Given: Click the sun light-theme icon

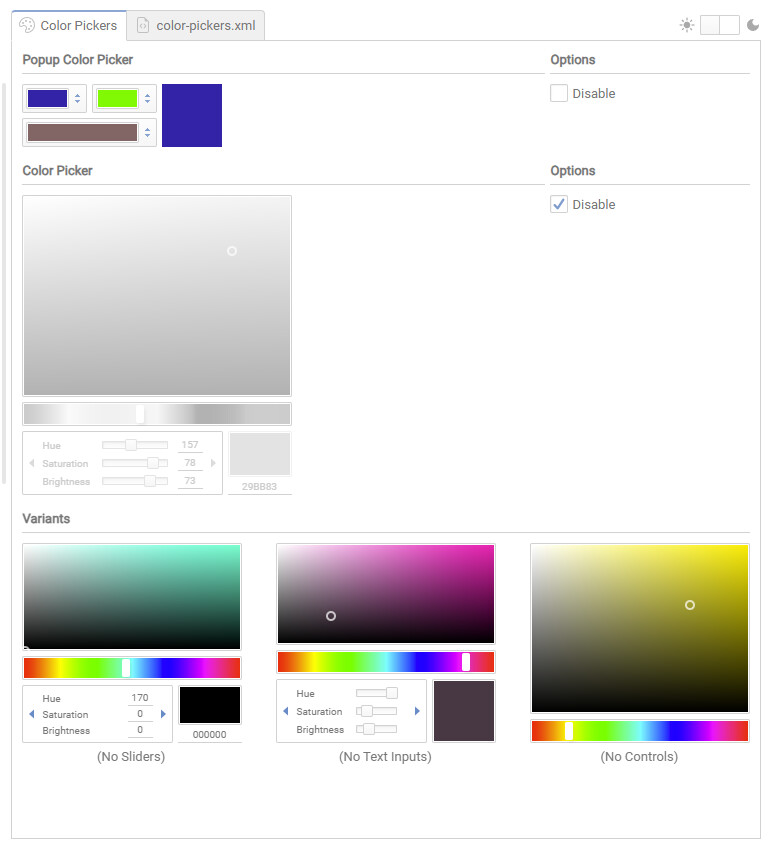Looking at the screenshot, I should pyautogui.click(x=686, y=25).
